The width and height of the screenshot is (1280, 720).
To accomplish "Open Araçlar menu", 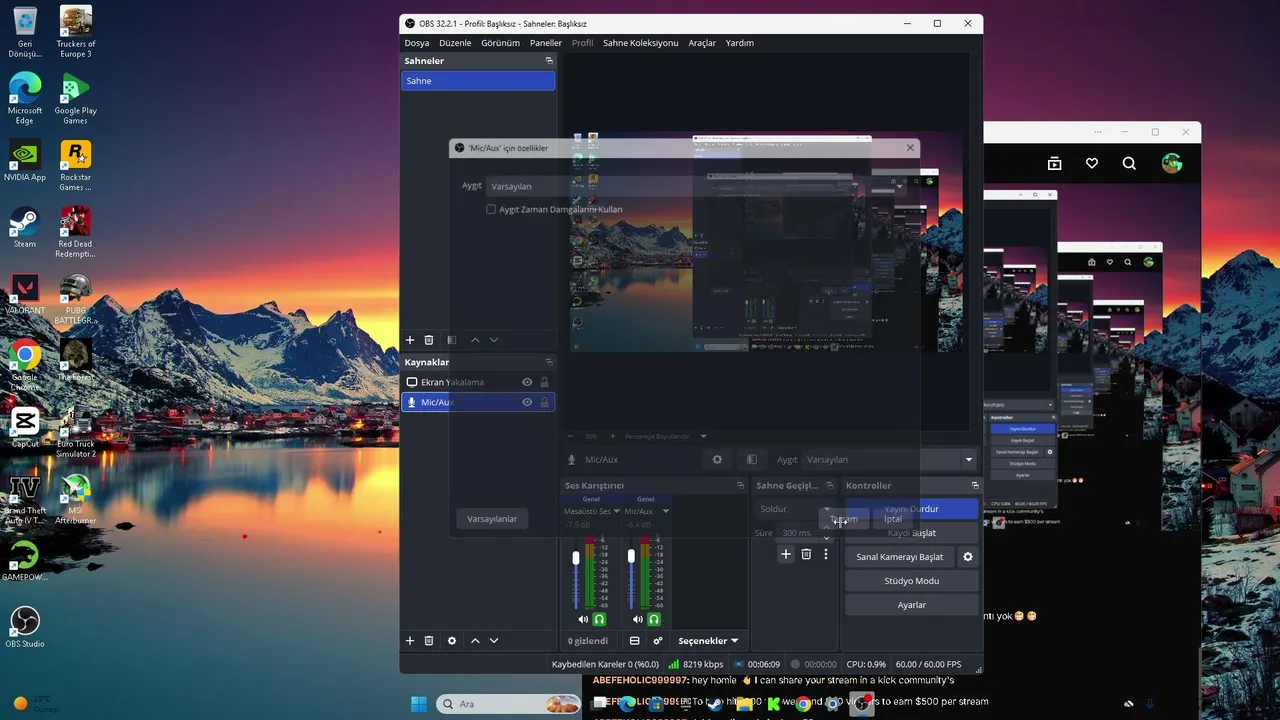I will coord(702,43).
